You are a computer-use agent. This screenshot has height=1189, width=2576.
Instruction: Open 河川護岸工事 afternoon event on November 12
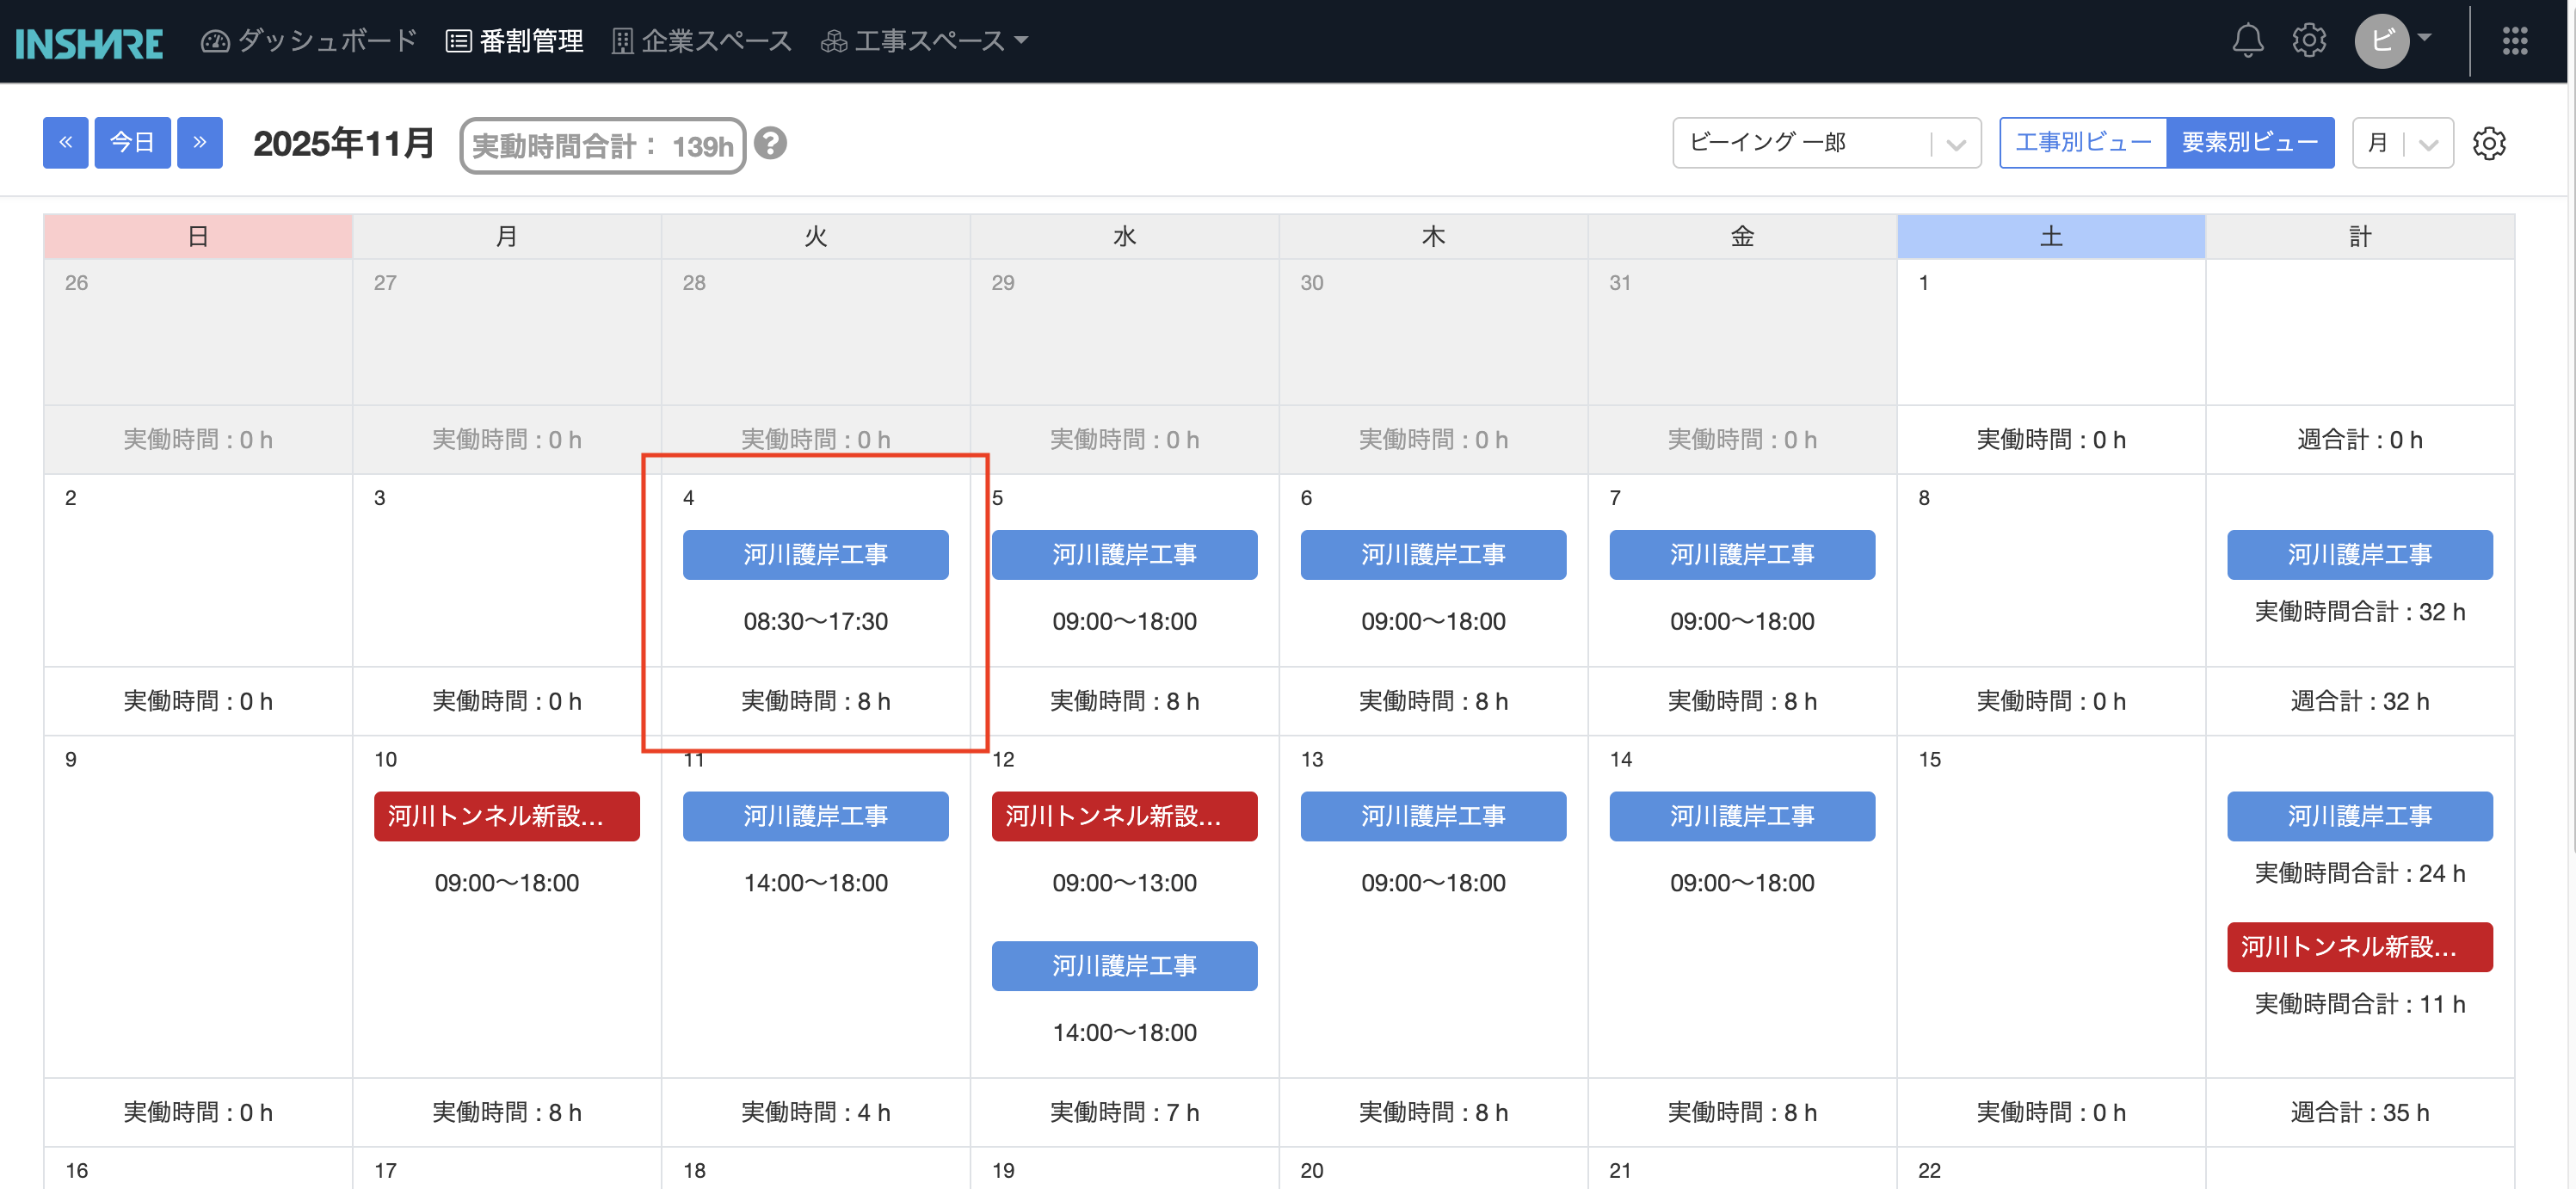1125,966
